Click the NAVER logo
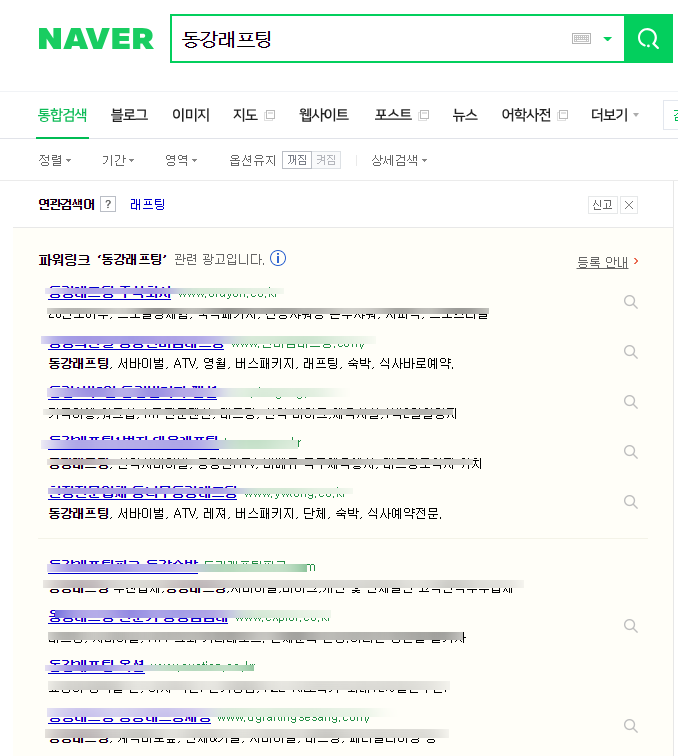The width and height of the screenshot is (678, 756). [96, 39]
